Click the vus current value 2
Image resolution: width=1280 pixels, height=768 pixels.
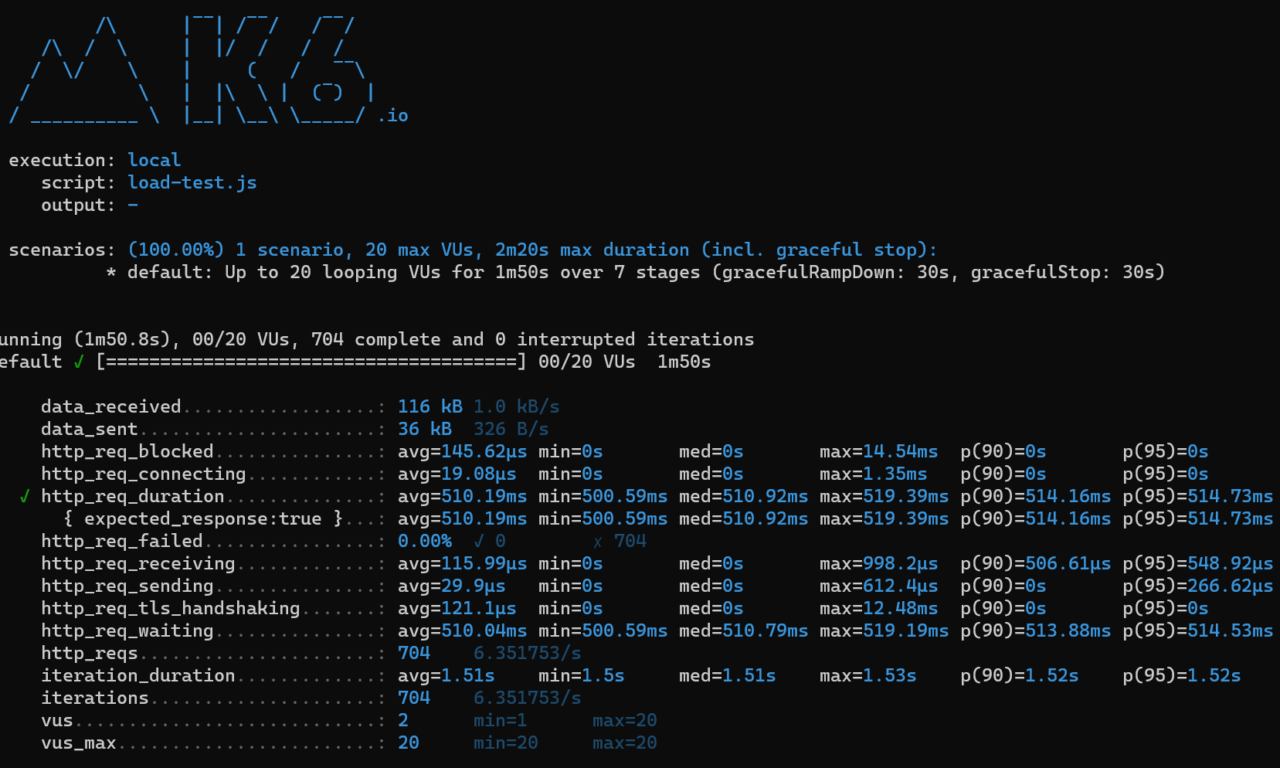click(x=403, y=720)
